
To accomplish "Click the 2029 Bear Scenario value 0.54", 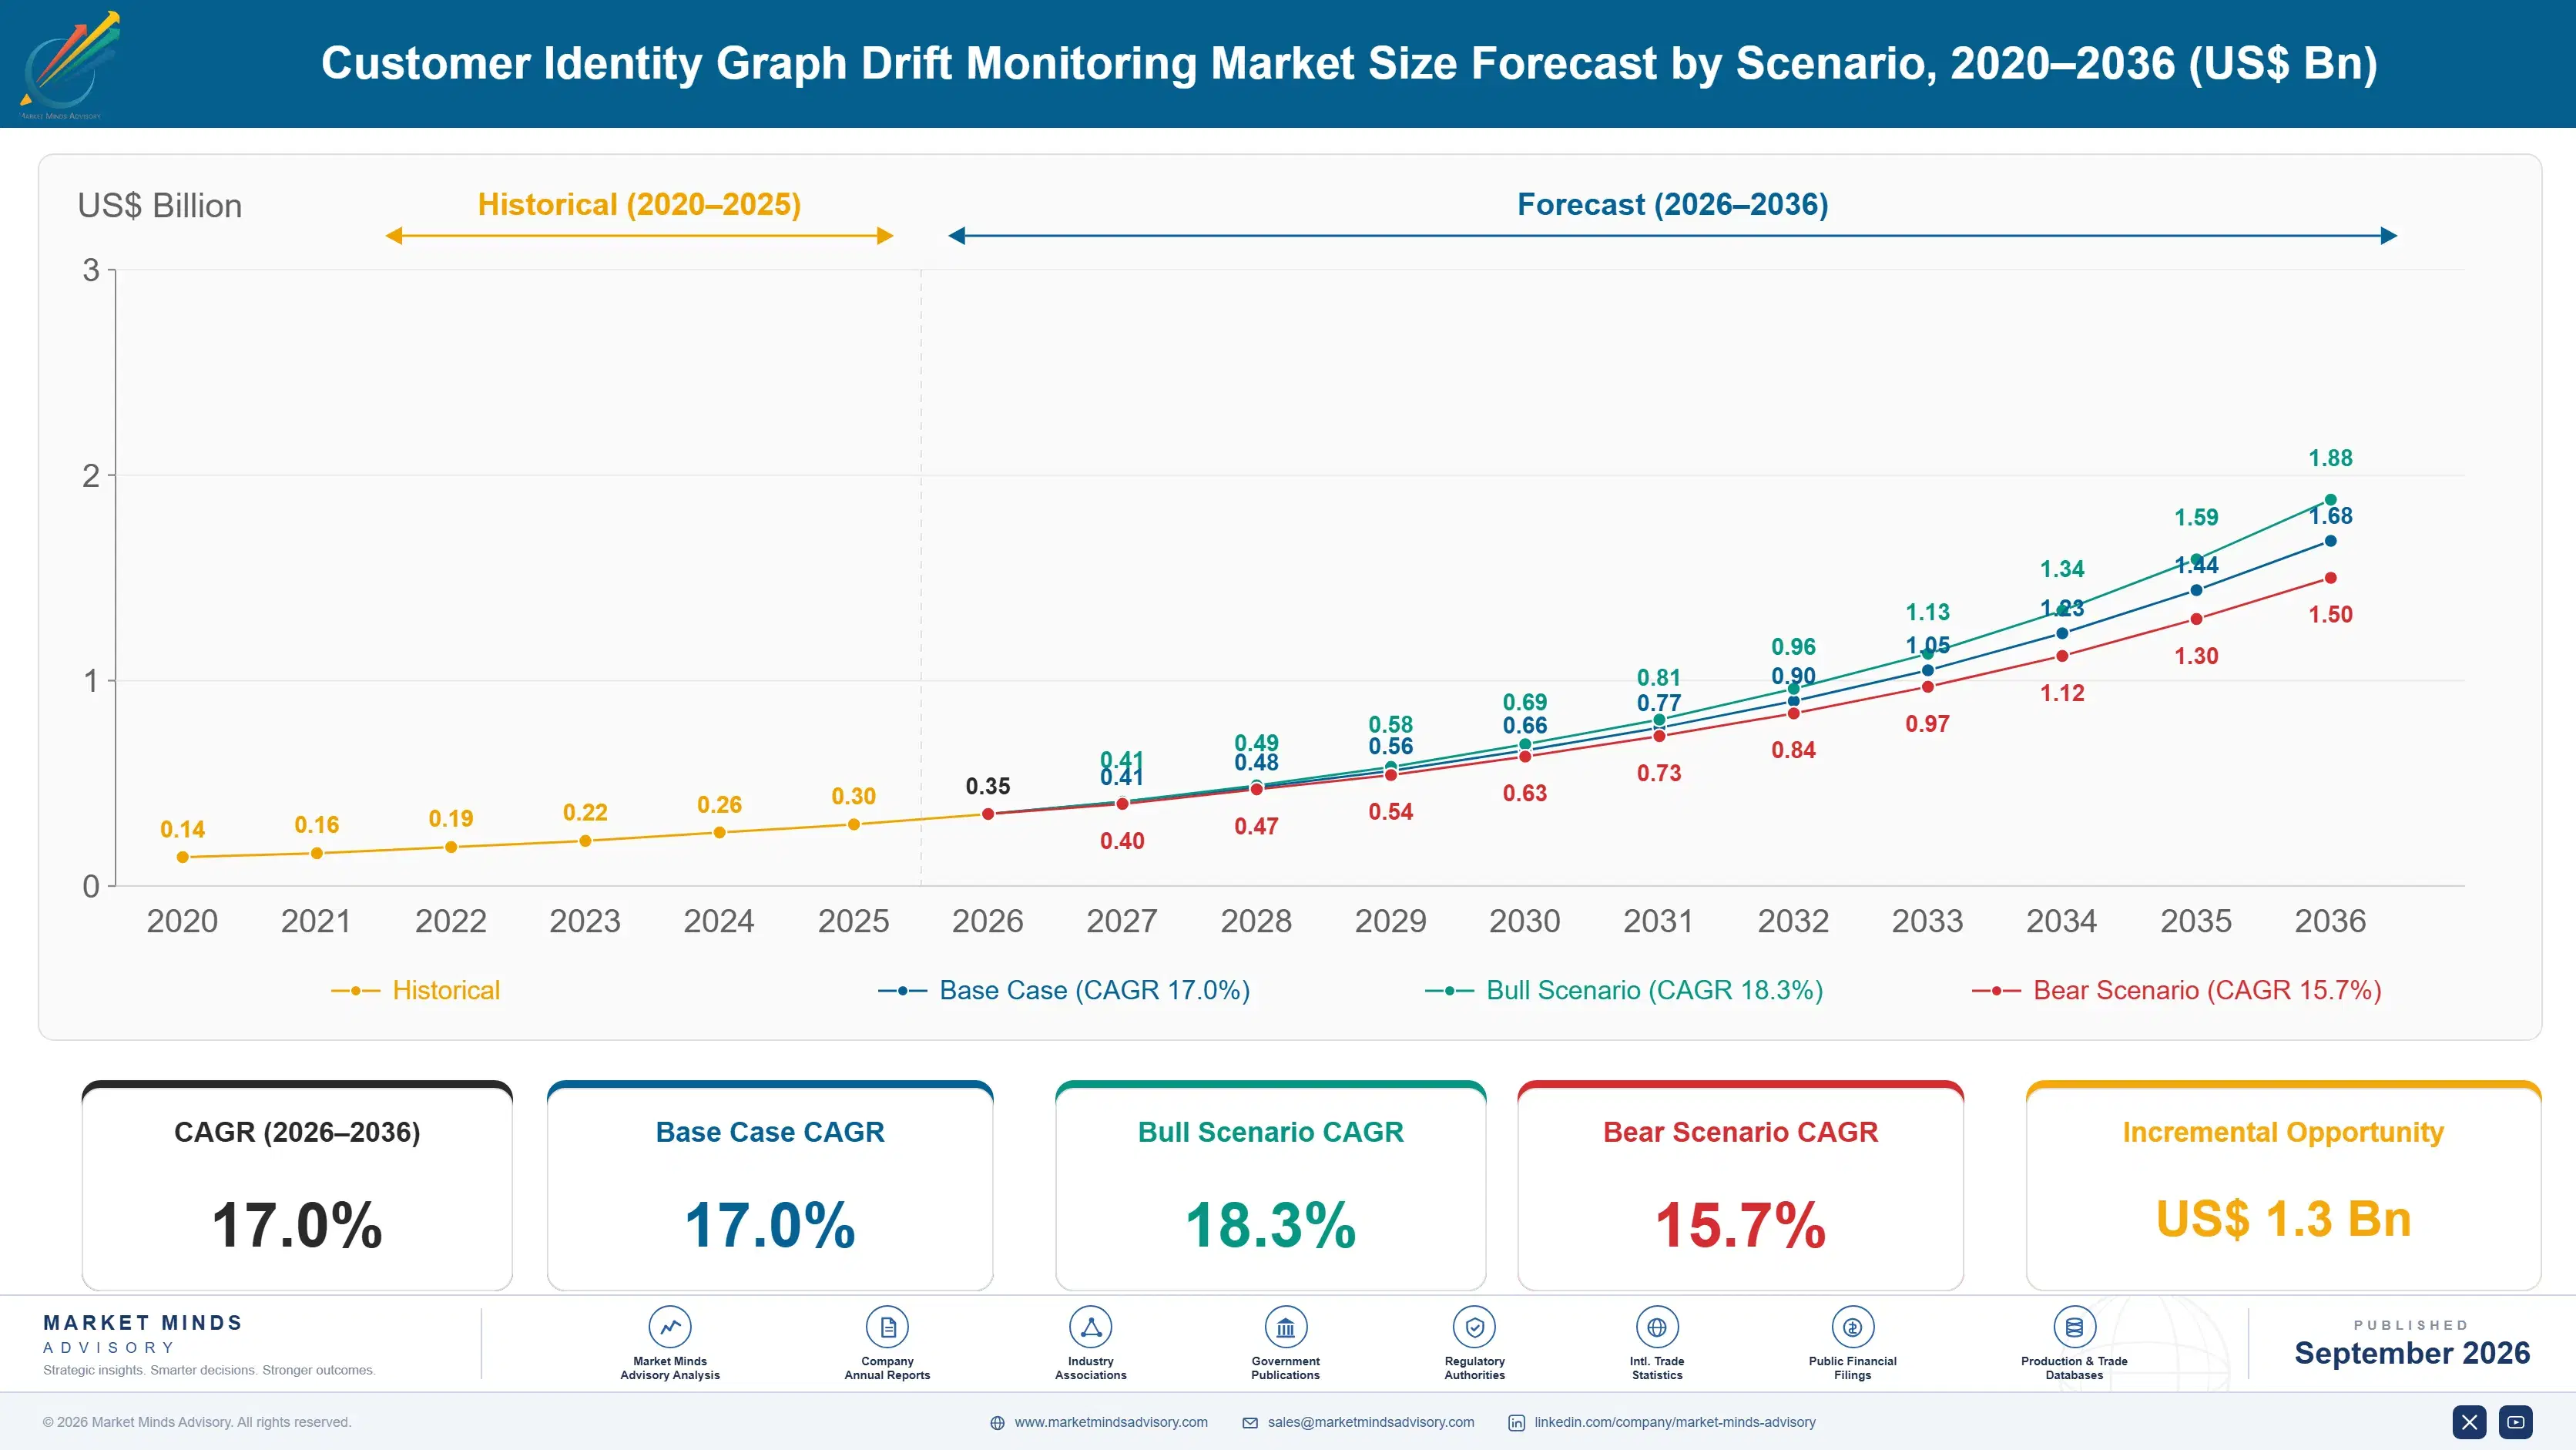I will coord(1390,812).
